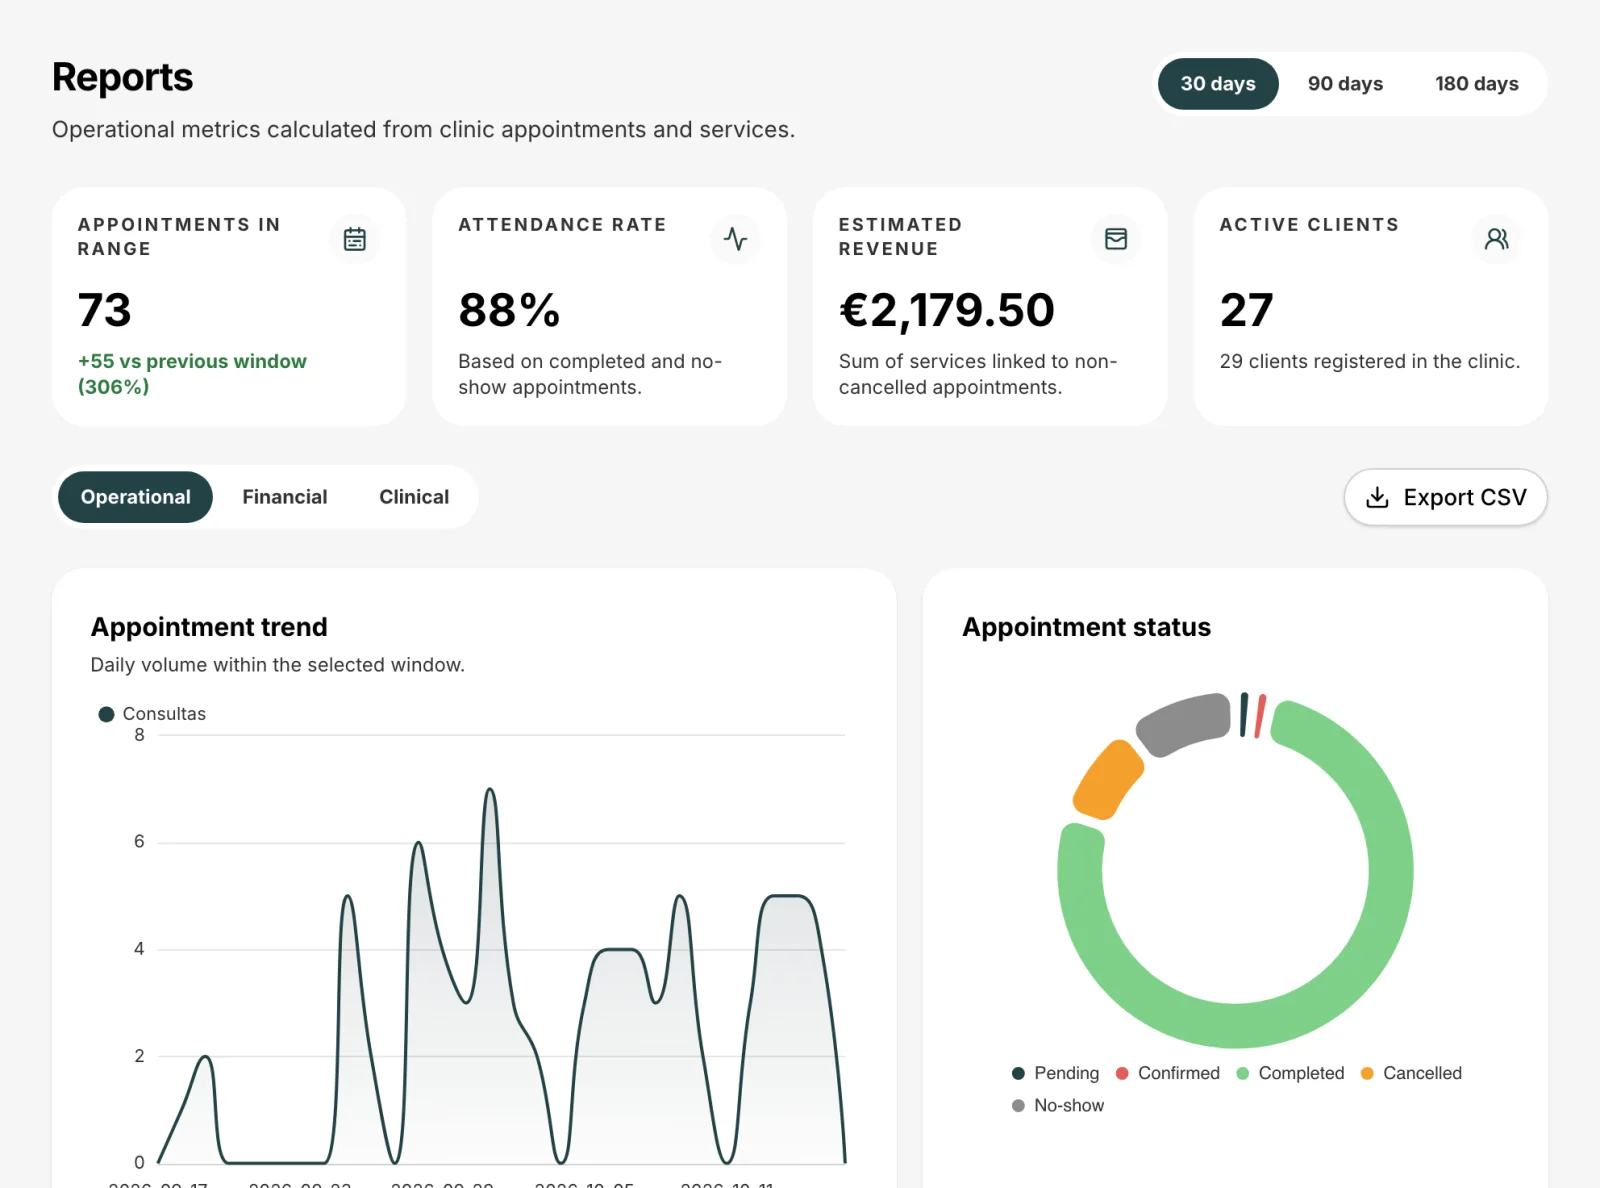Toggle the Cancelled legend entry
The width and height of the screenshot is (1600, 1188).
tap(1412, 1073)
